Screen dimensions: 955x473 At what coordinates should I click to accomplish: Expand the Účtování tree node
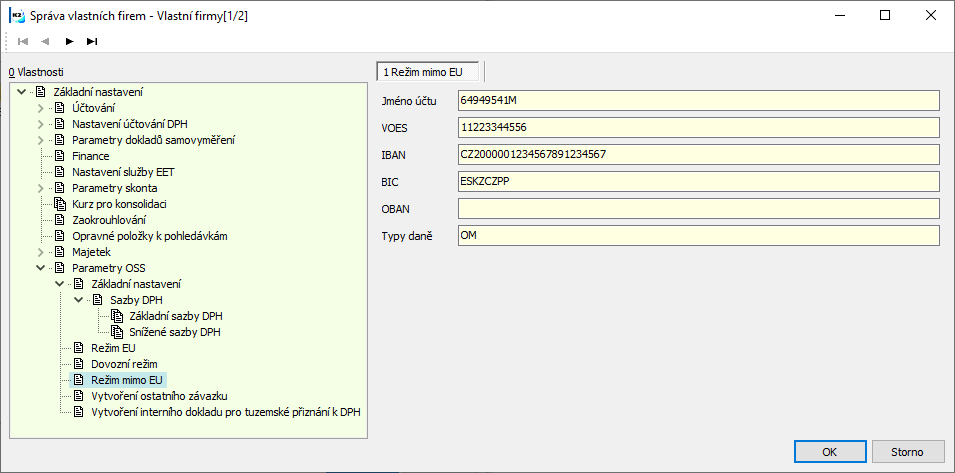tap(41, 108)
